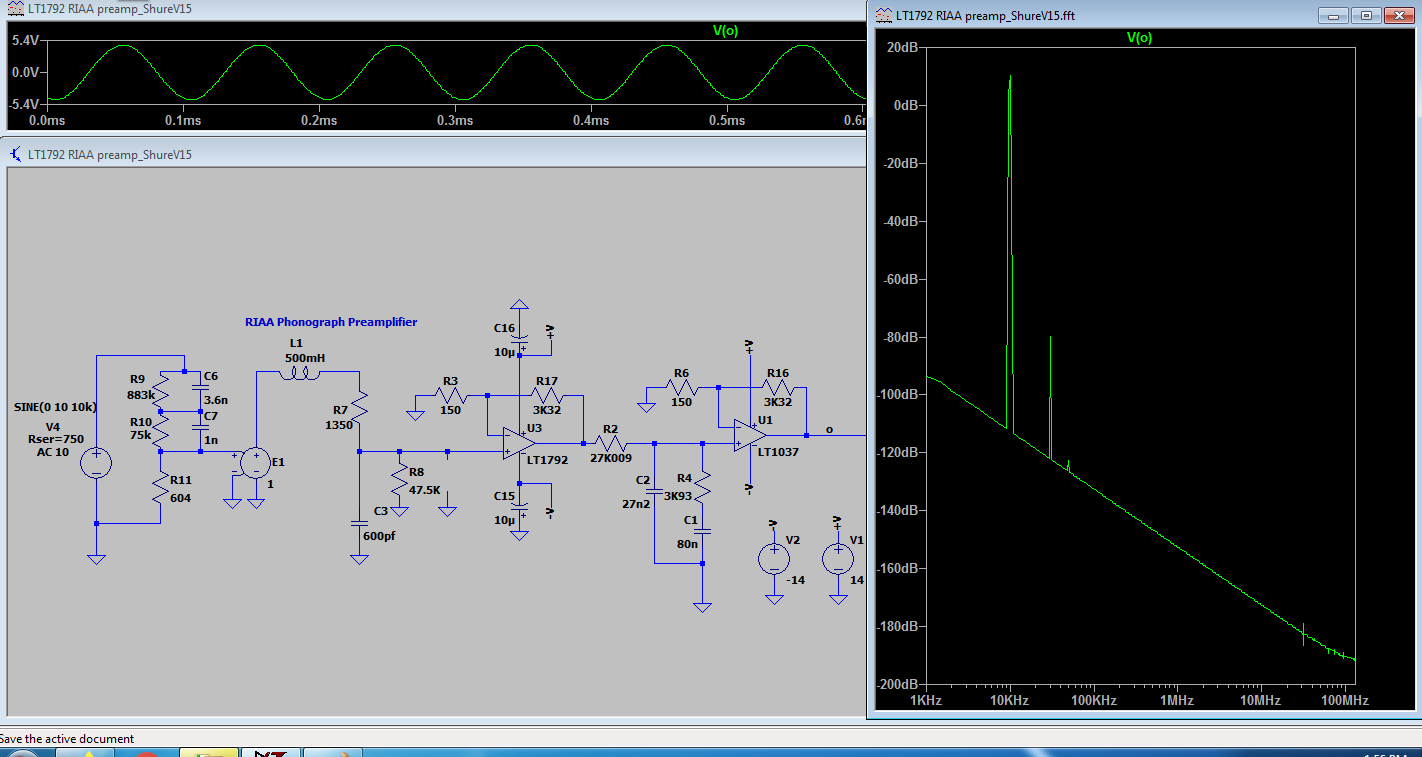Click the 'LT1792' op-amp model label
Viewport: 1422px width, 757px height.
pos(547,459)
